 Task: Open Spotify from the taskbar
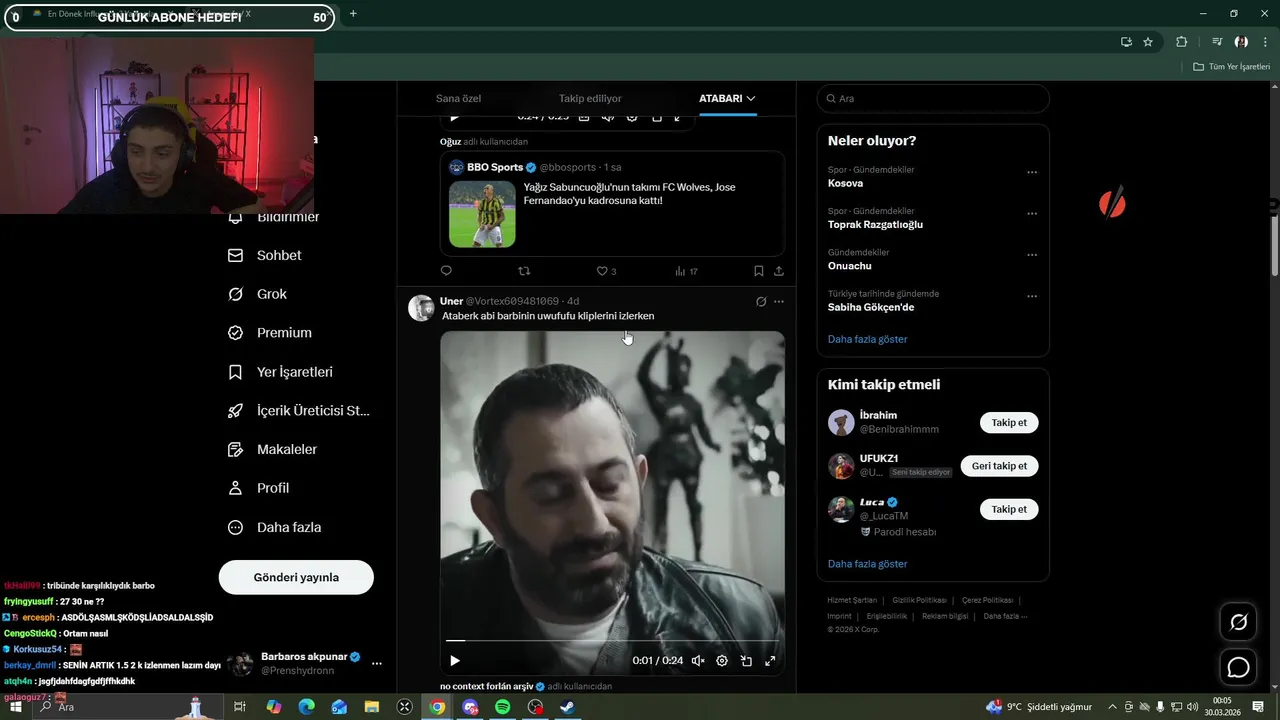503,707
